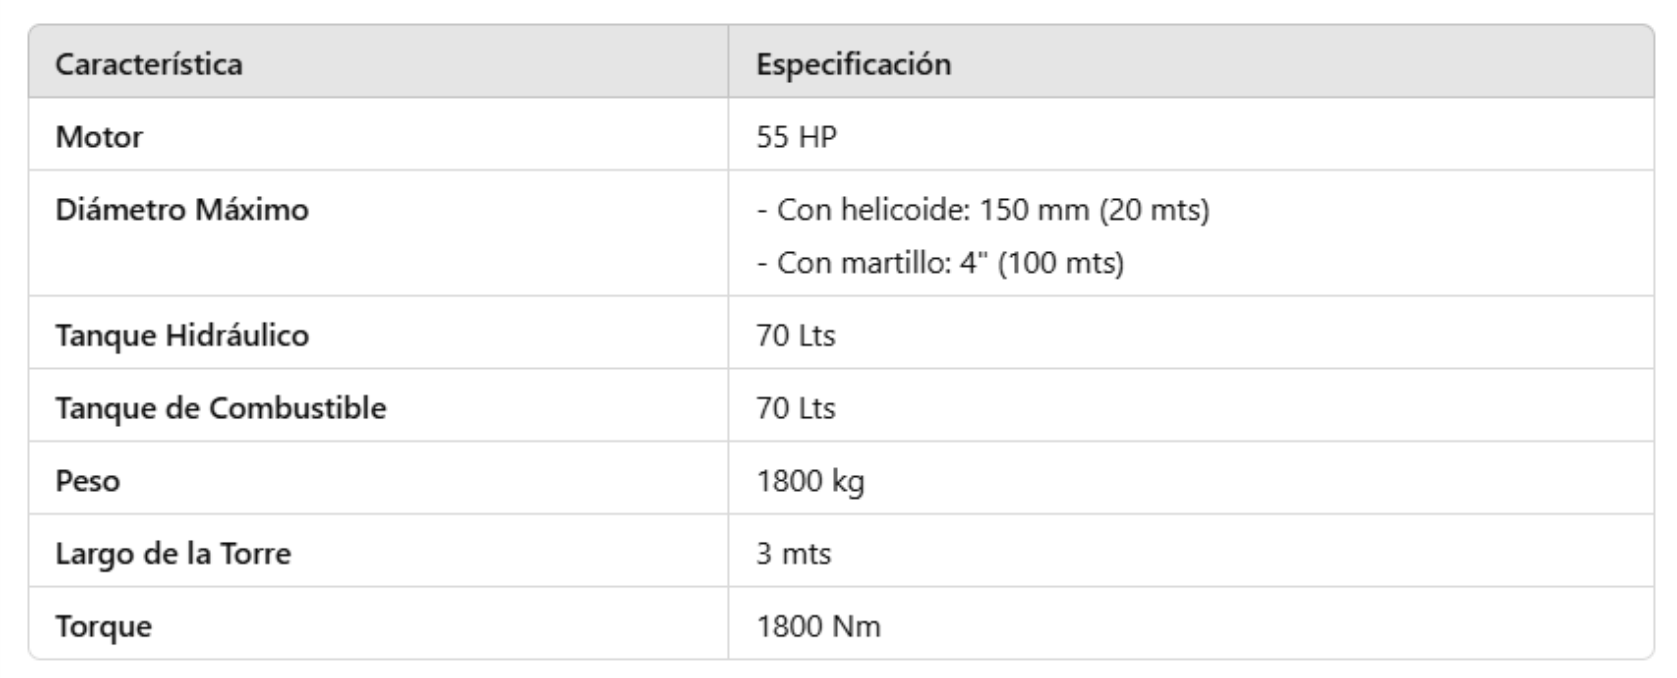Viewport: 1677px width, 678px height.
Task: Select the Largo de la Torre label
Action: [x=173, y=554]
